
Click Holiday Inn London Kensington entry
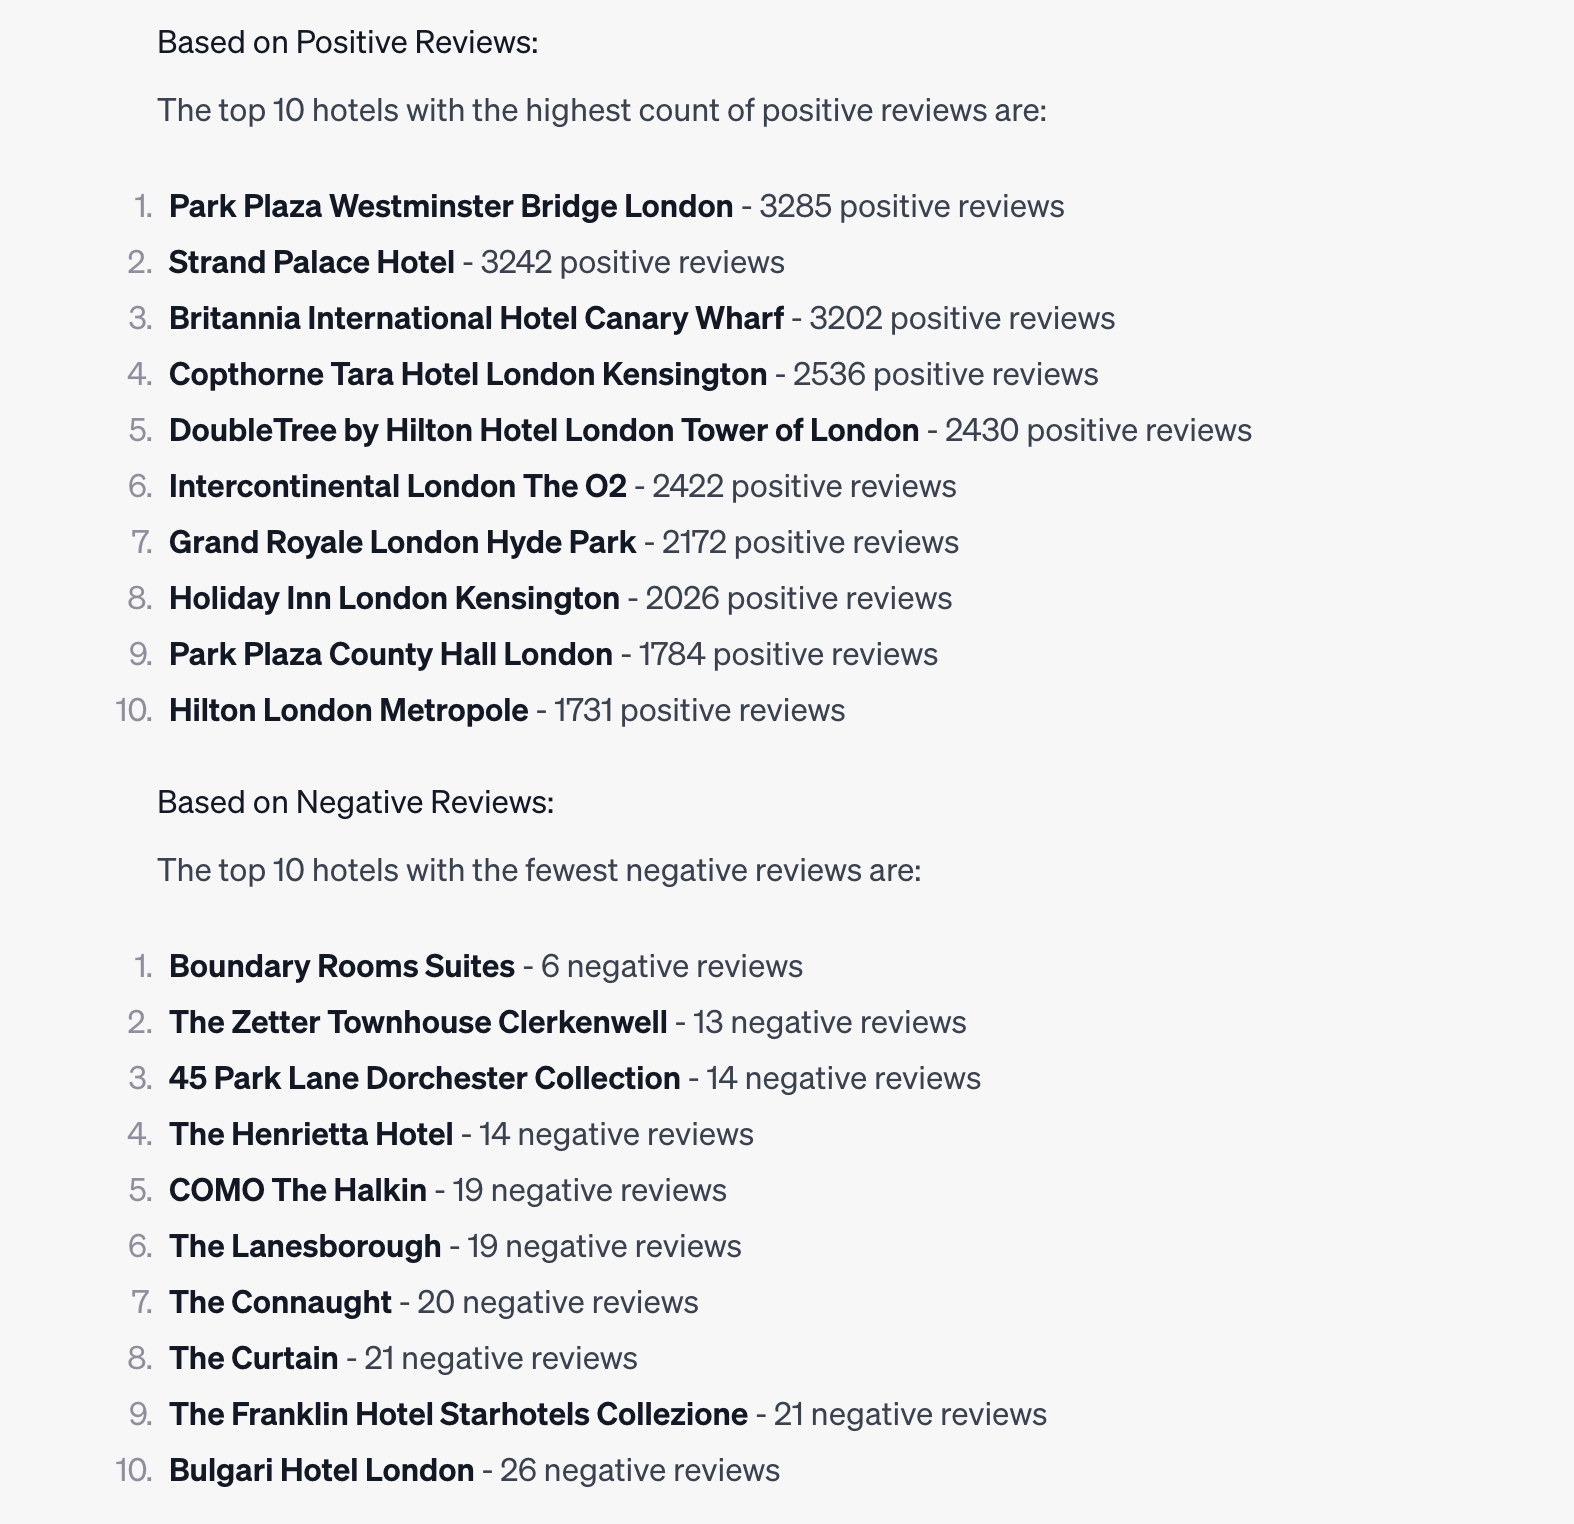point(394,598)
